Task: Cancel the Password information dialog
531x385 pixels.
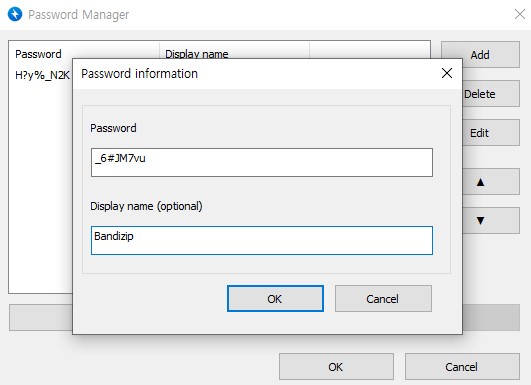Action: click(383, 299)
